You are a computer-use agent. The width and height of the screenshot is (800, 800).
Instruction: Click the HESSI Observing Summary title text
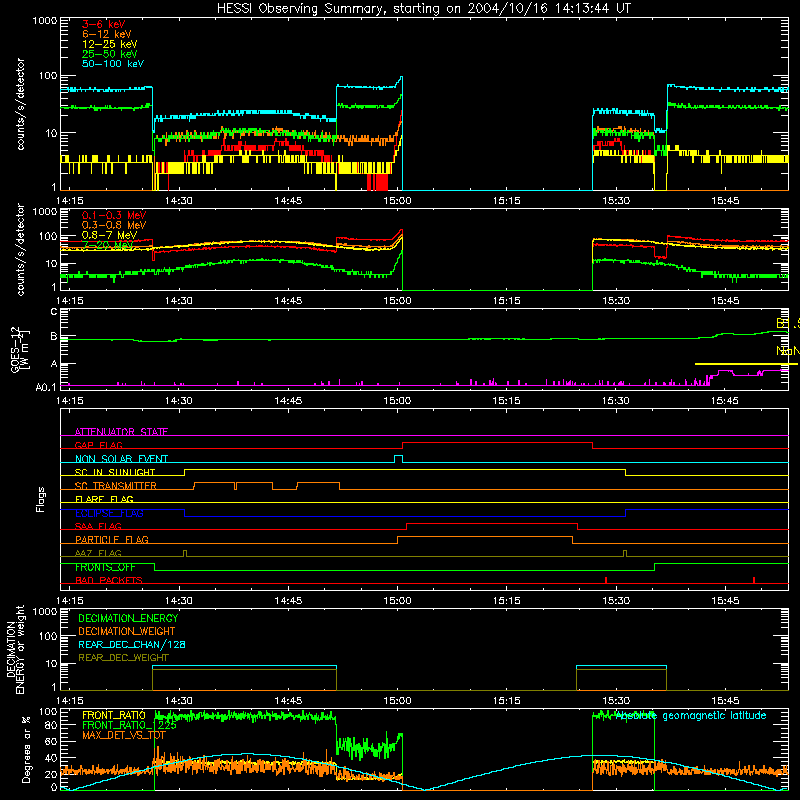tap(423, 9)
